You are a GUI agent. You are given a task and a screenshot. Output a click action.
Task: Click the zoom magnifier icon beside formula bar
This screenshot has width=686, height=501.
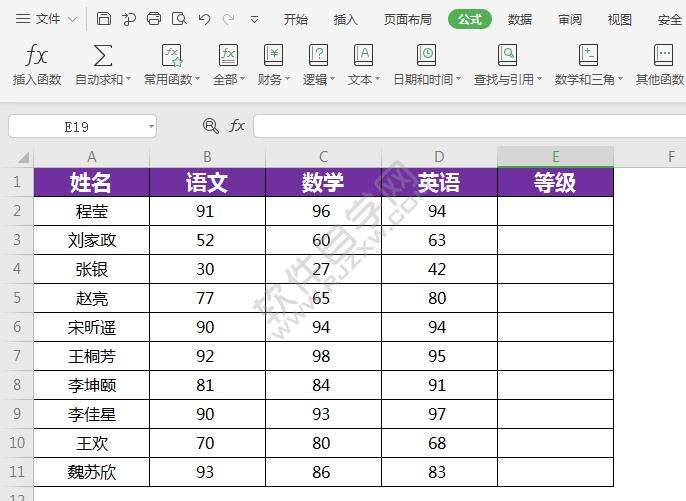[210, 126]
